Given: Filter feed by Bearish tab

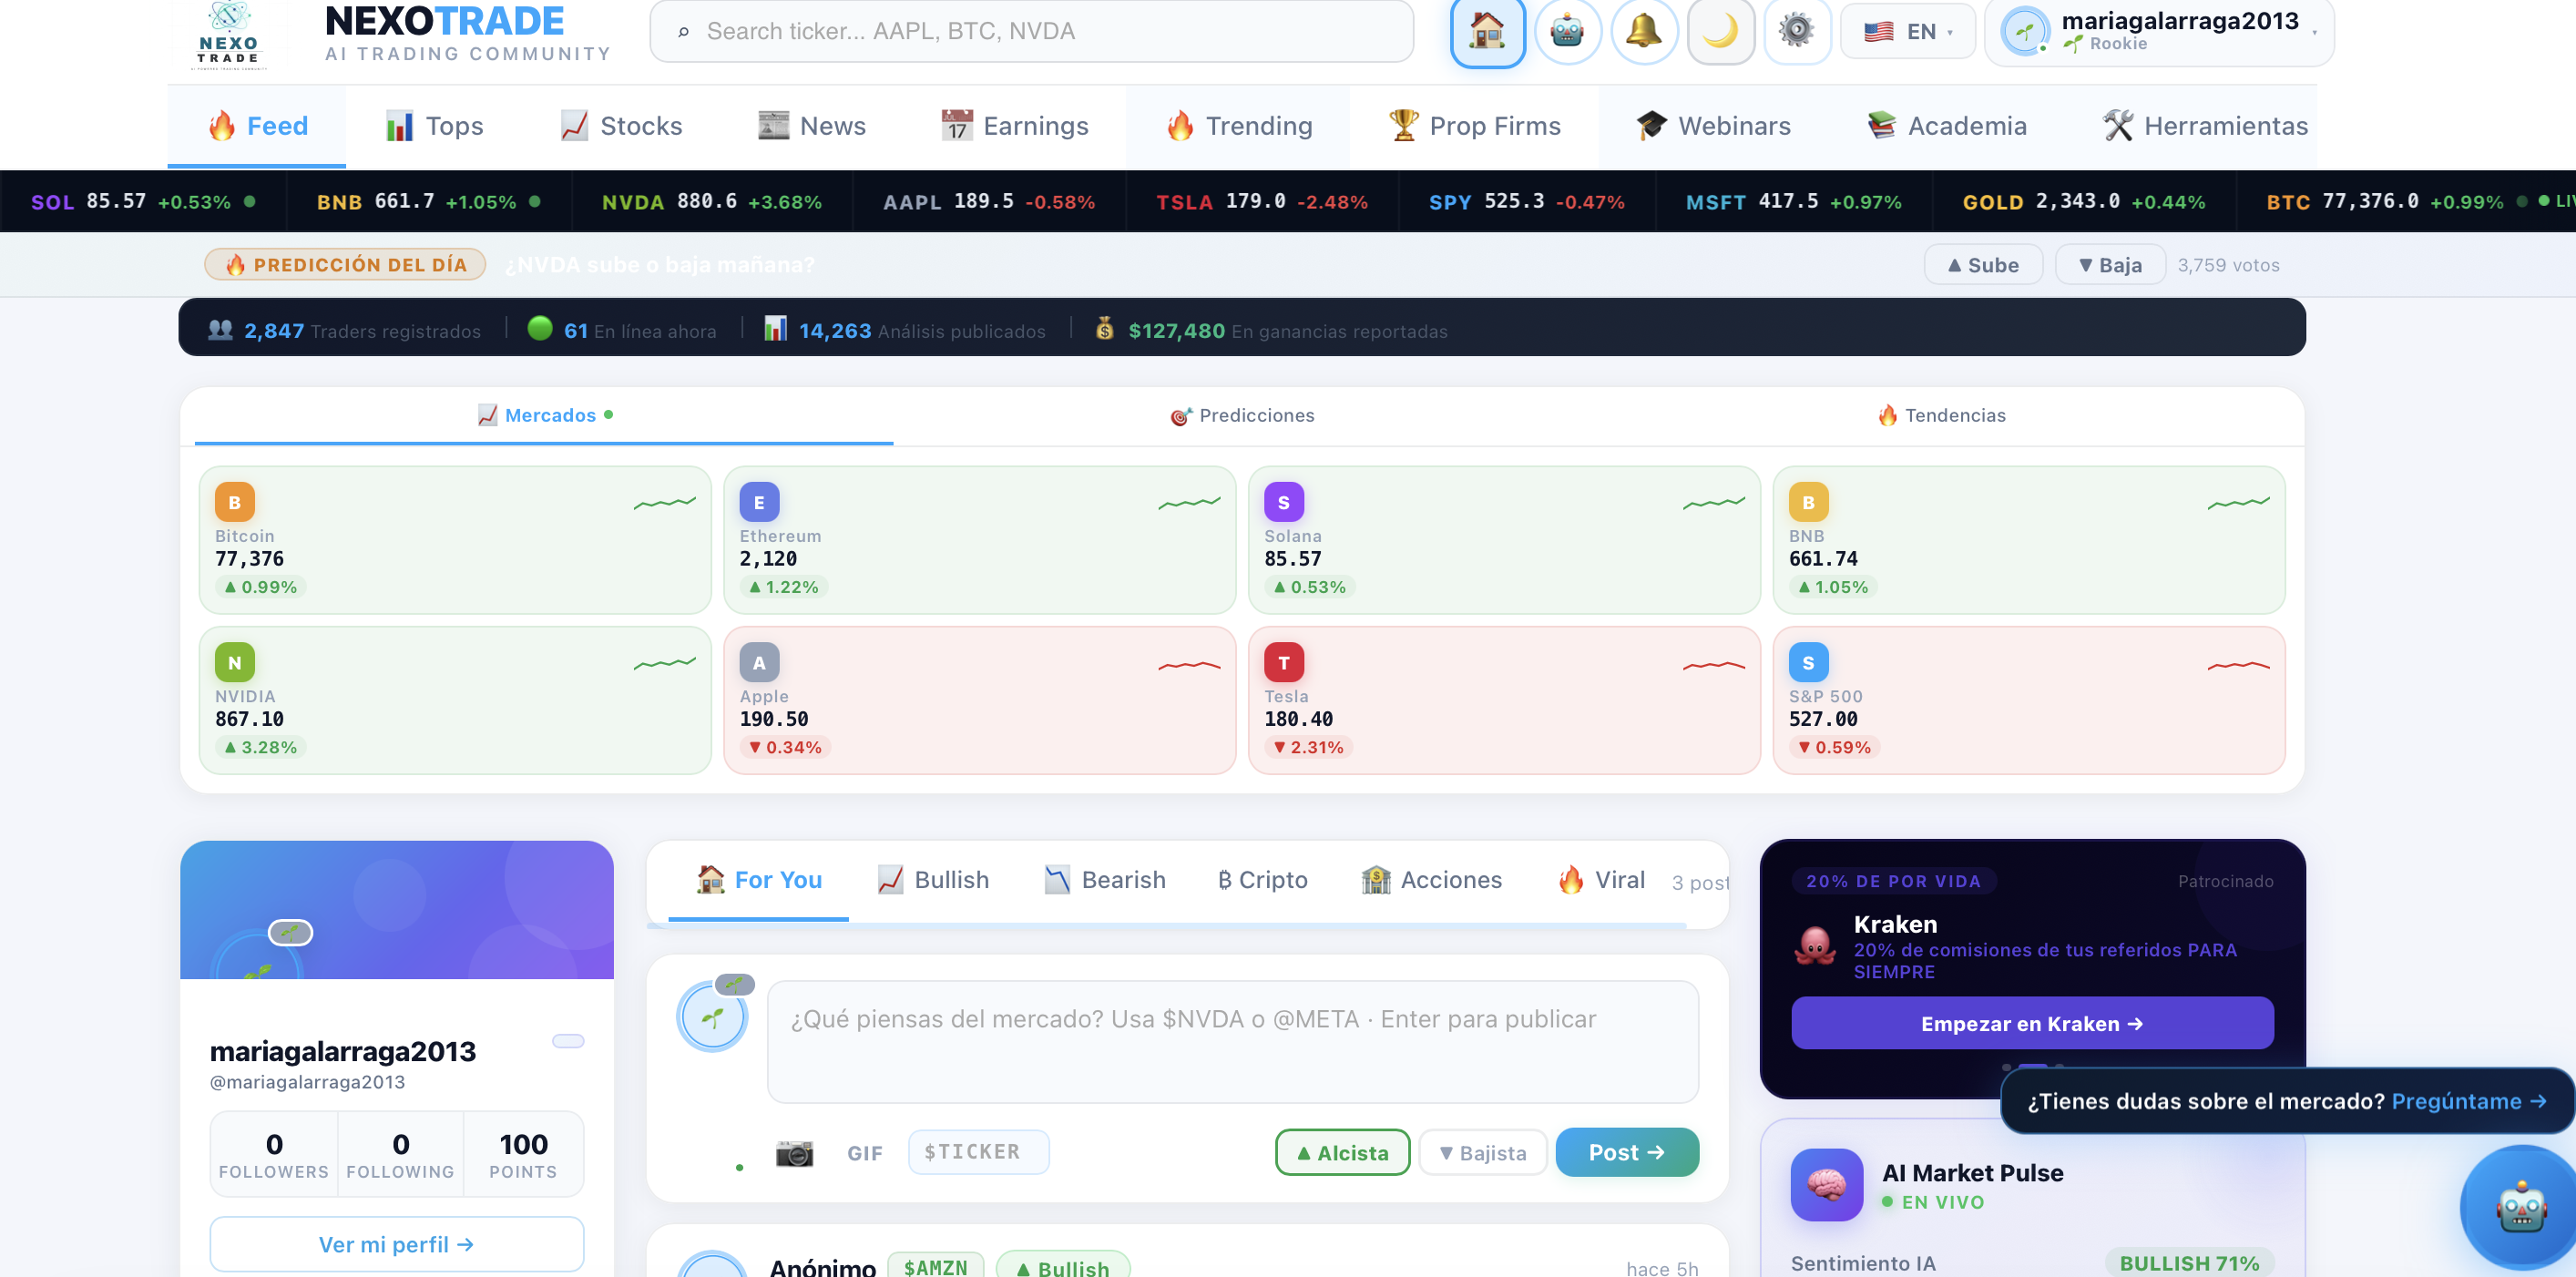Looking at the screenshot, I should (1105, 880).
